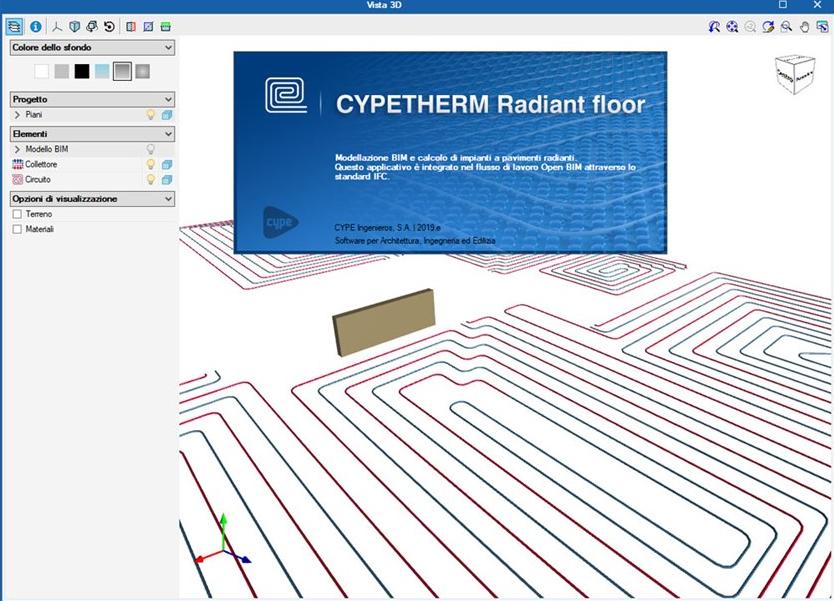Select the pan hand tool
This screenshot has width=834, height=601.
point(804,27)
